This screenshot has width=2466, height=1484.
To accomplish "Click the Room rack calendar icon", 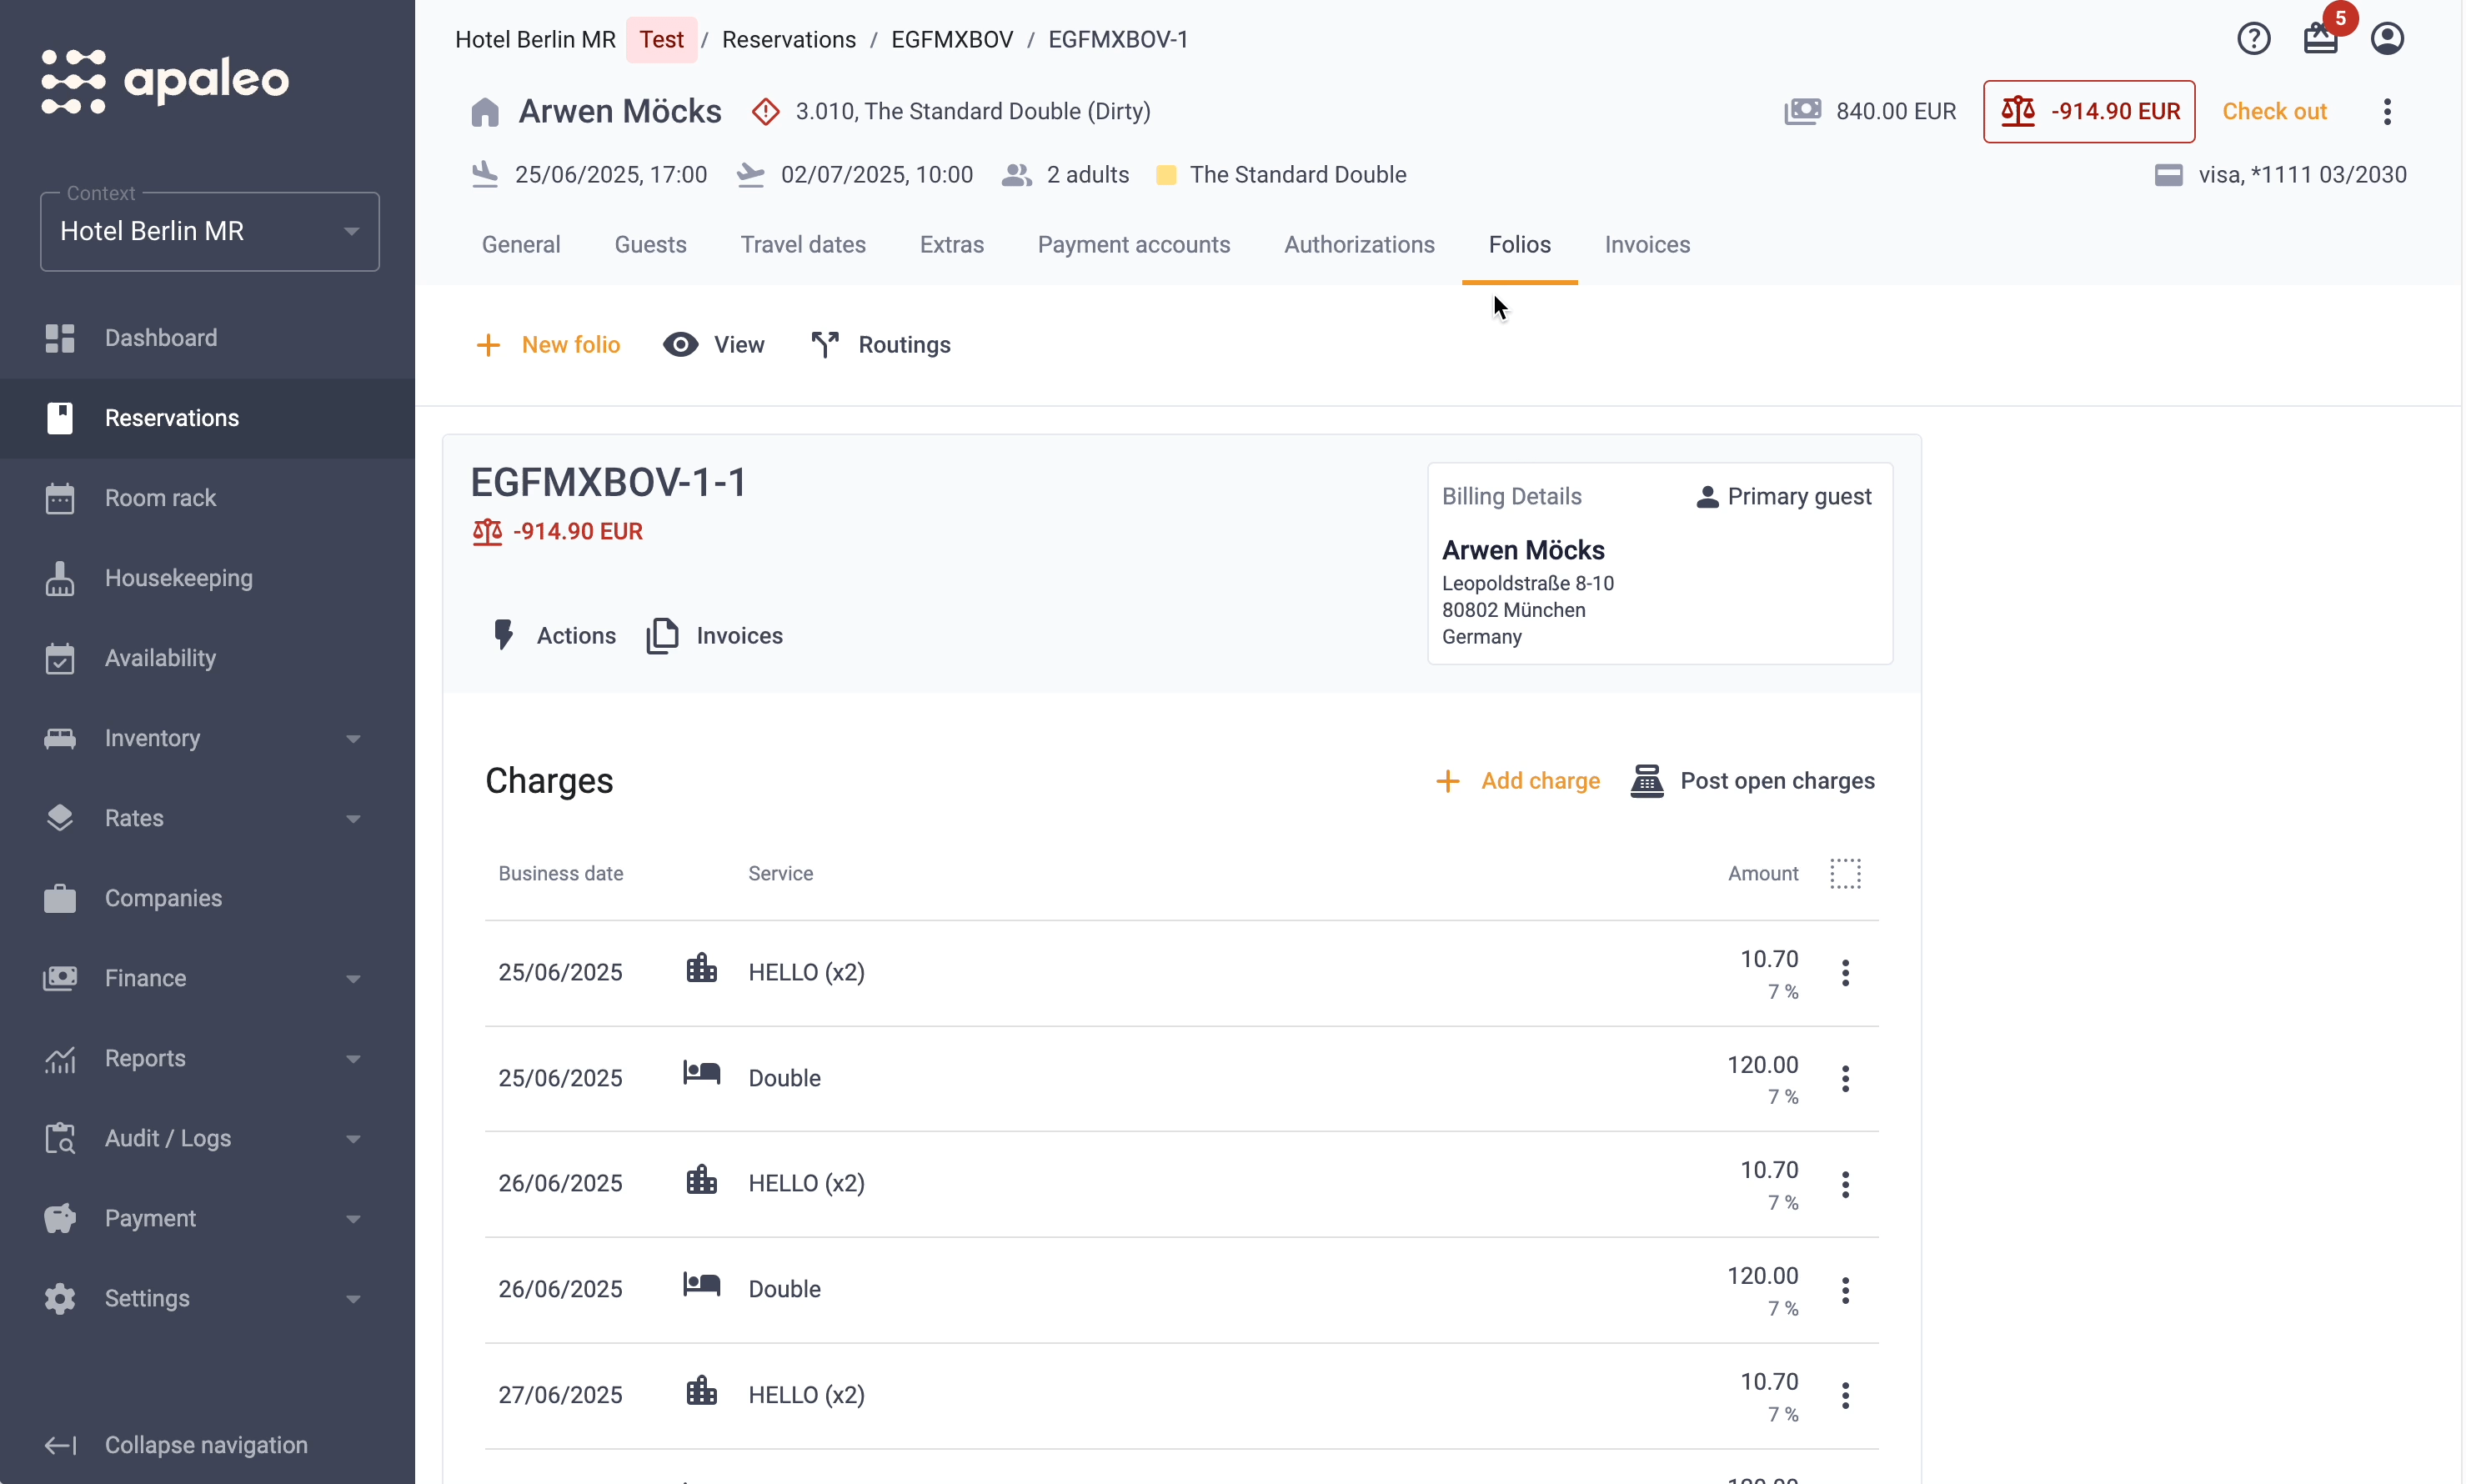I will point(60,498).
